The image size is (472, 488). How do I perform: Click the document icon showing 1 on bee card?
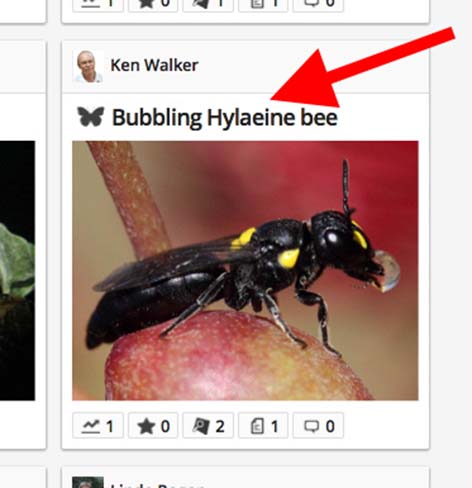263,426
